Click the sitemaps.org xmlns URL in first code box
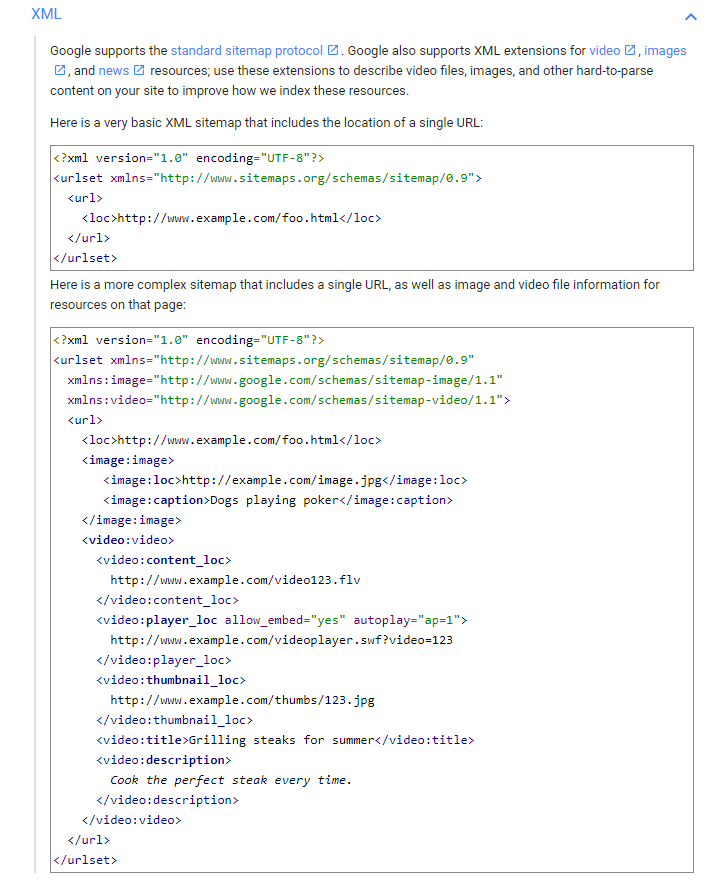The width and height of the screenshot is (727, 883). point(314,178)
